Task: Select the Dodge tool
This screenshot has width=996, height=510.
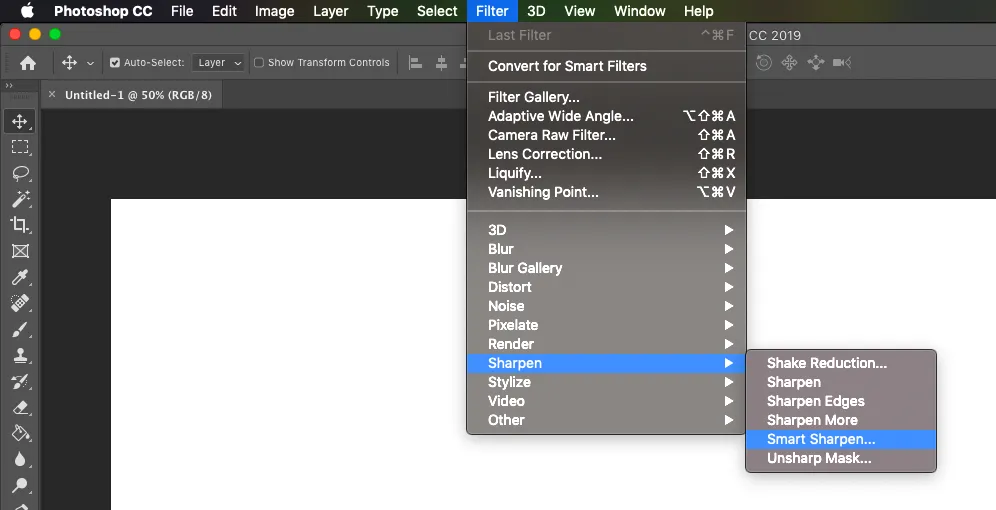Action: tap(20, 485)
